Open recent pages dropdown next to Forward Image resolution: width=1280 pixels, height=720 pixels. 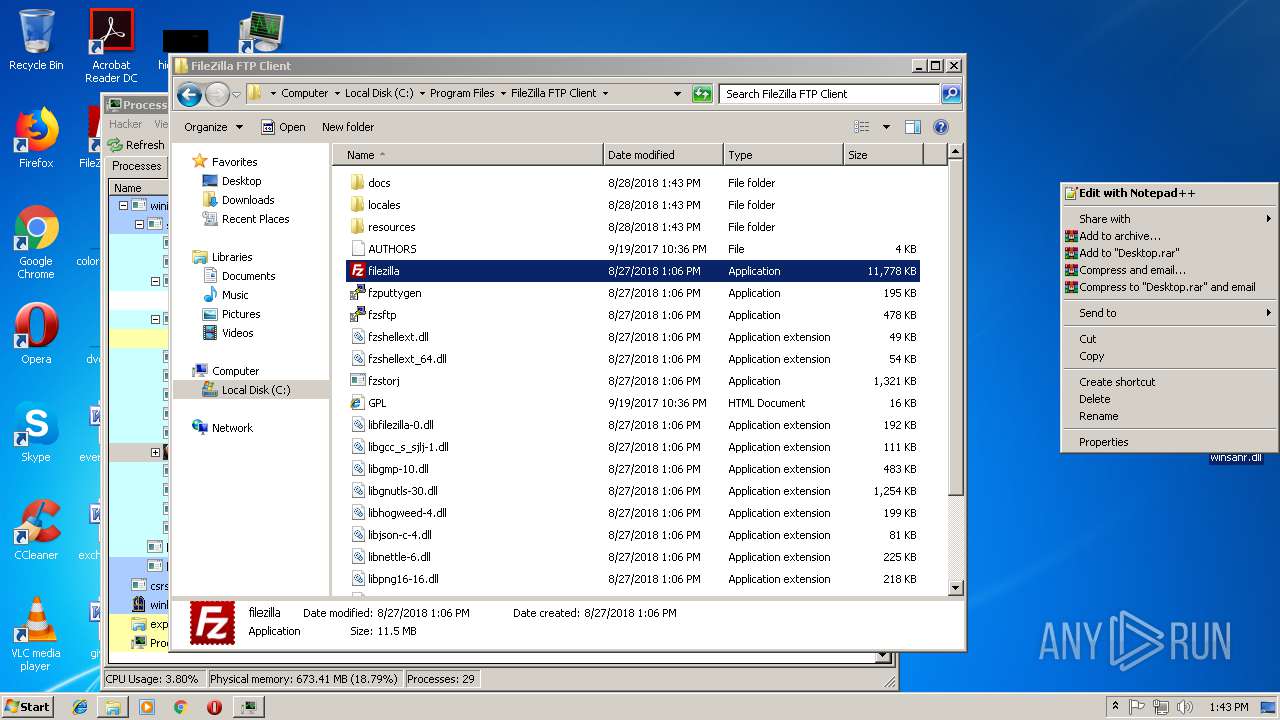coord(237,94)
